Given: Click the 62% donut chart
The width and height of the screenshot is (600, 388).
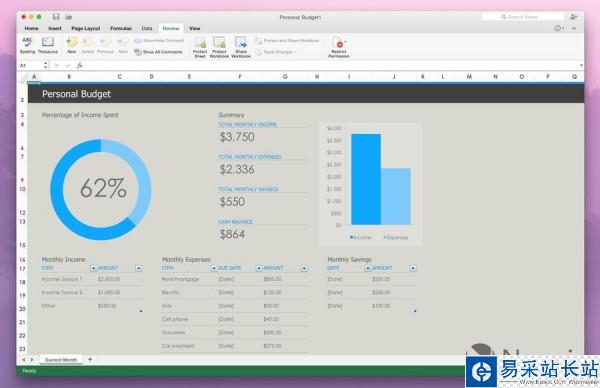Looking at the screenshot, I should (x=101, y=189).
